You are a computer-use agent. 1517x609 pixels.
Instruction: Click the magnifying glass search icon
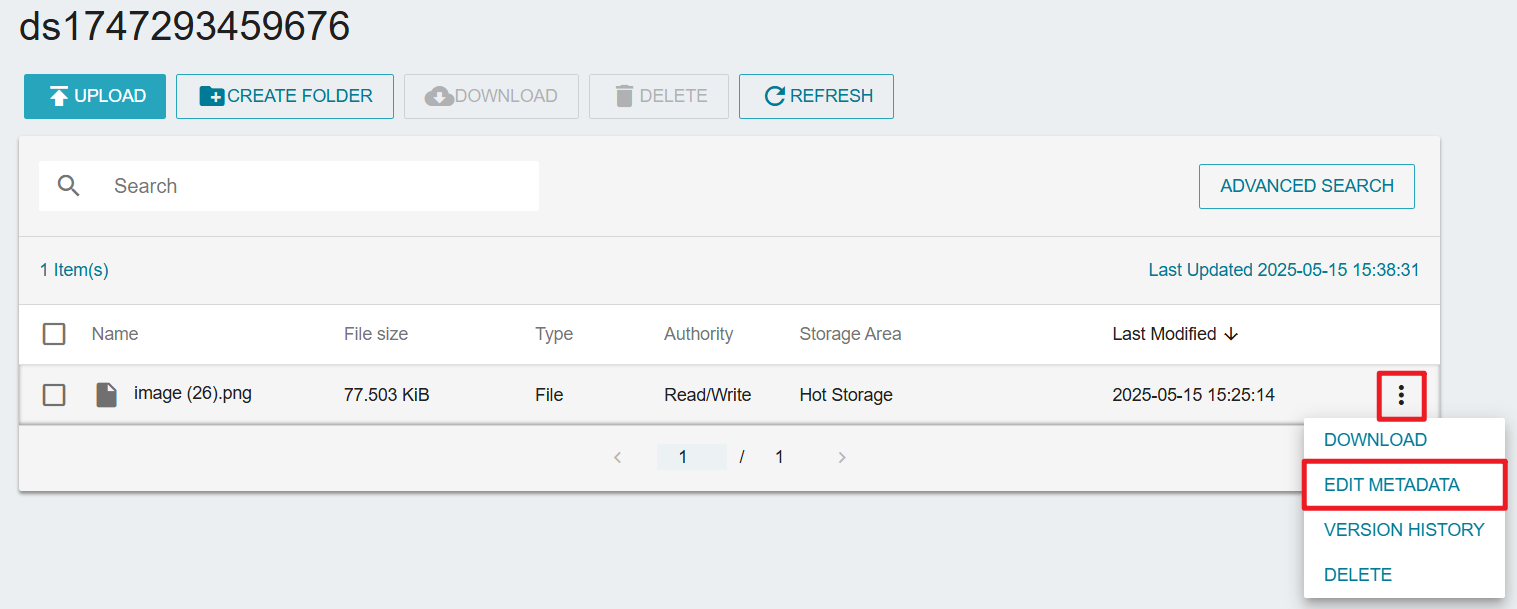[x=68, y=186]
